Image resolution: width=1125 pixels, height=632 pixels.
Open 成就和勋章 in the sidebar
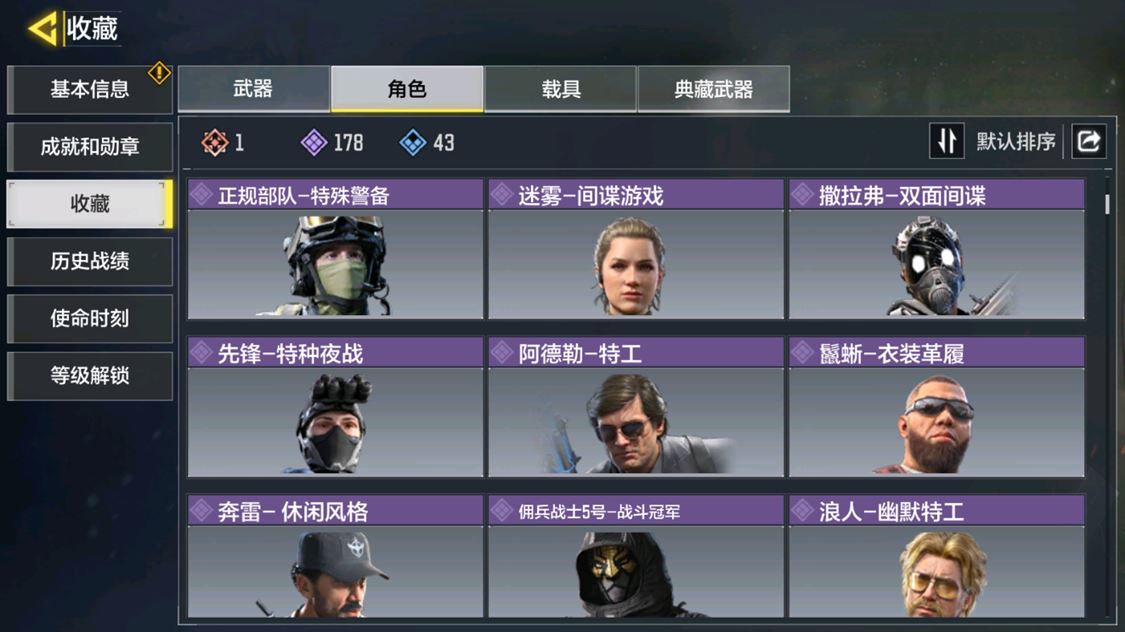[90, 147]
